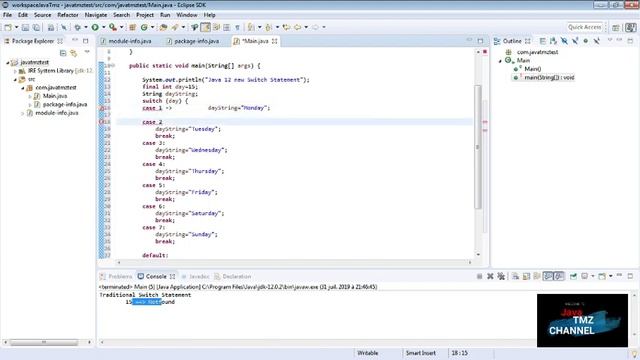Click the editor vertical scrollbar thumb
Image resolution: width=640 pixels, height=360 pixels.
478,147
